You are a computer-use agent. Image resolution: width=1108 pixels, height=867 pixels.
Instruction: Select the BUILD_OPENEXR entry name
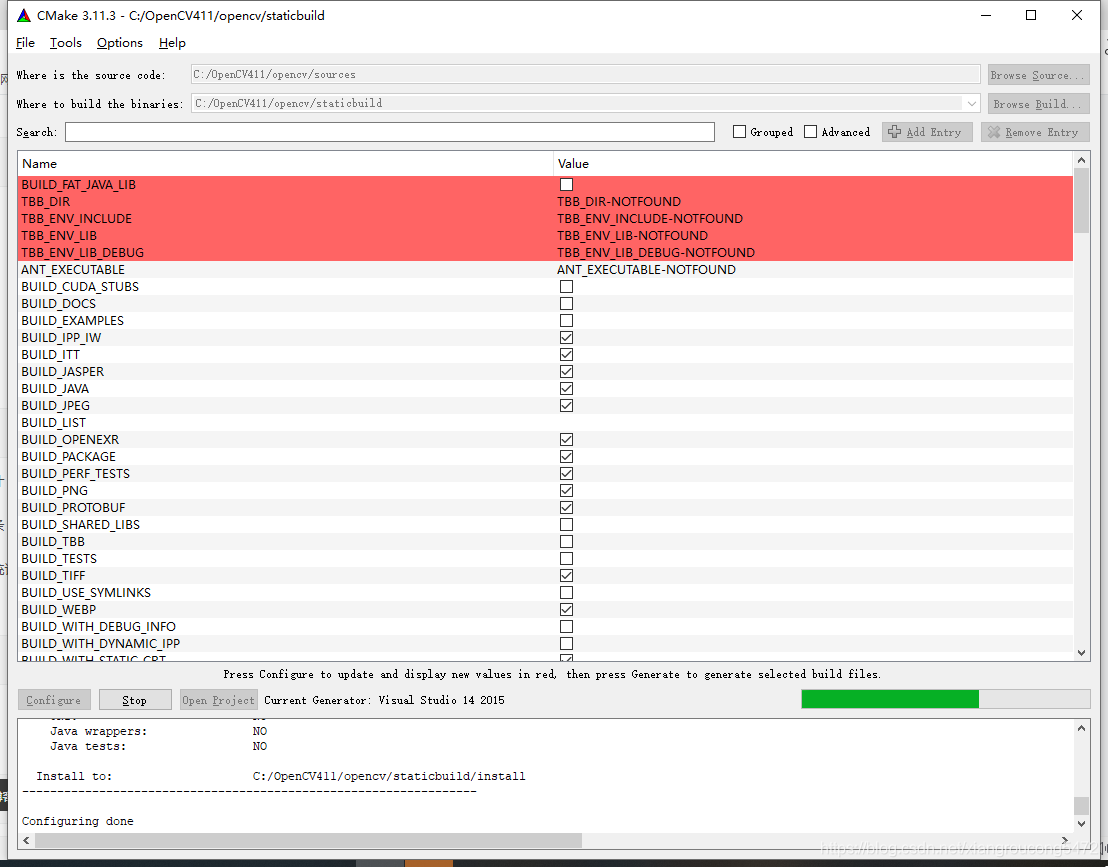pyautogui.click(x=70, y=440)
